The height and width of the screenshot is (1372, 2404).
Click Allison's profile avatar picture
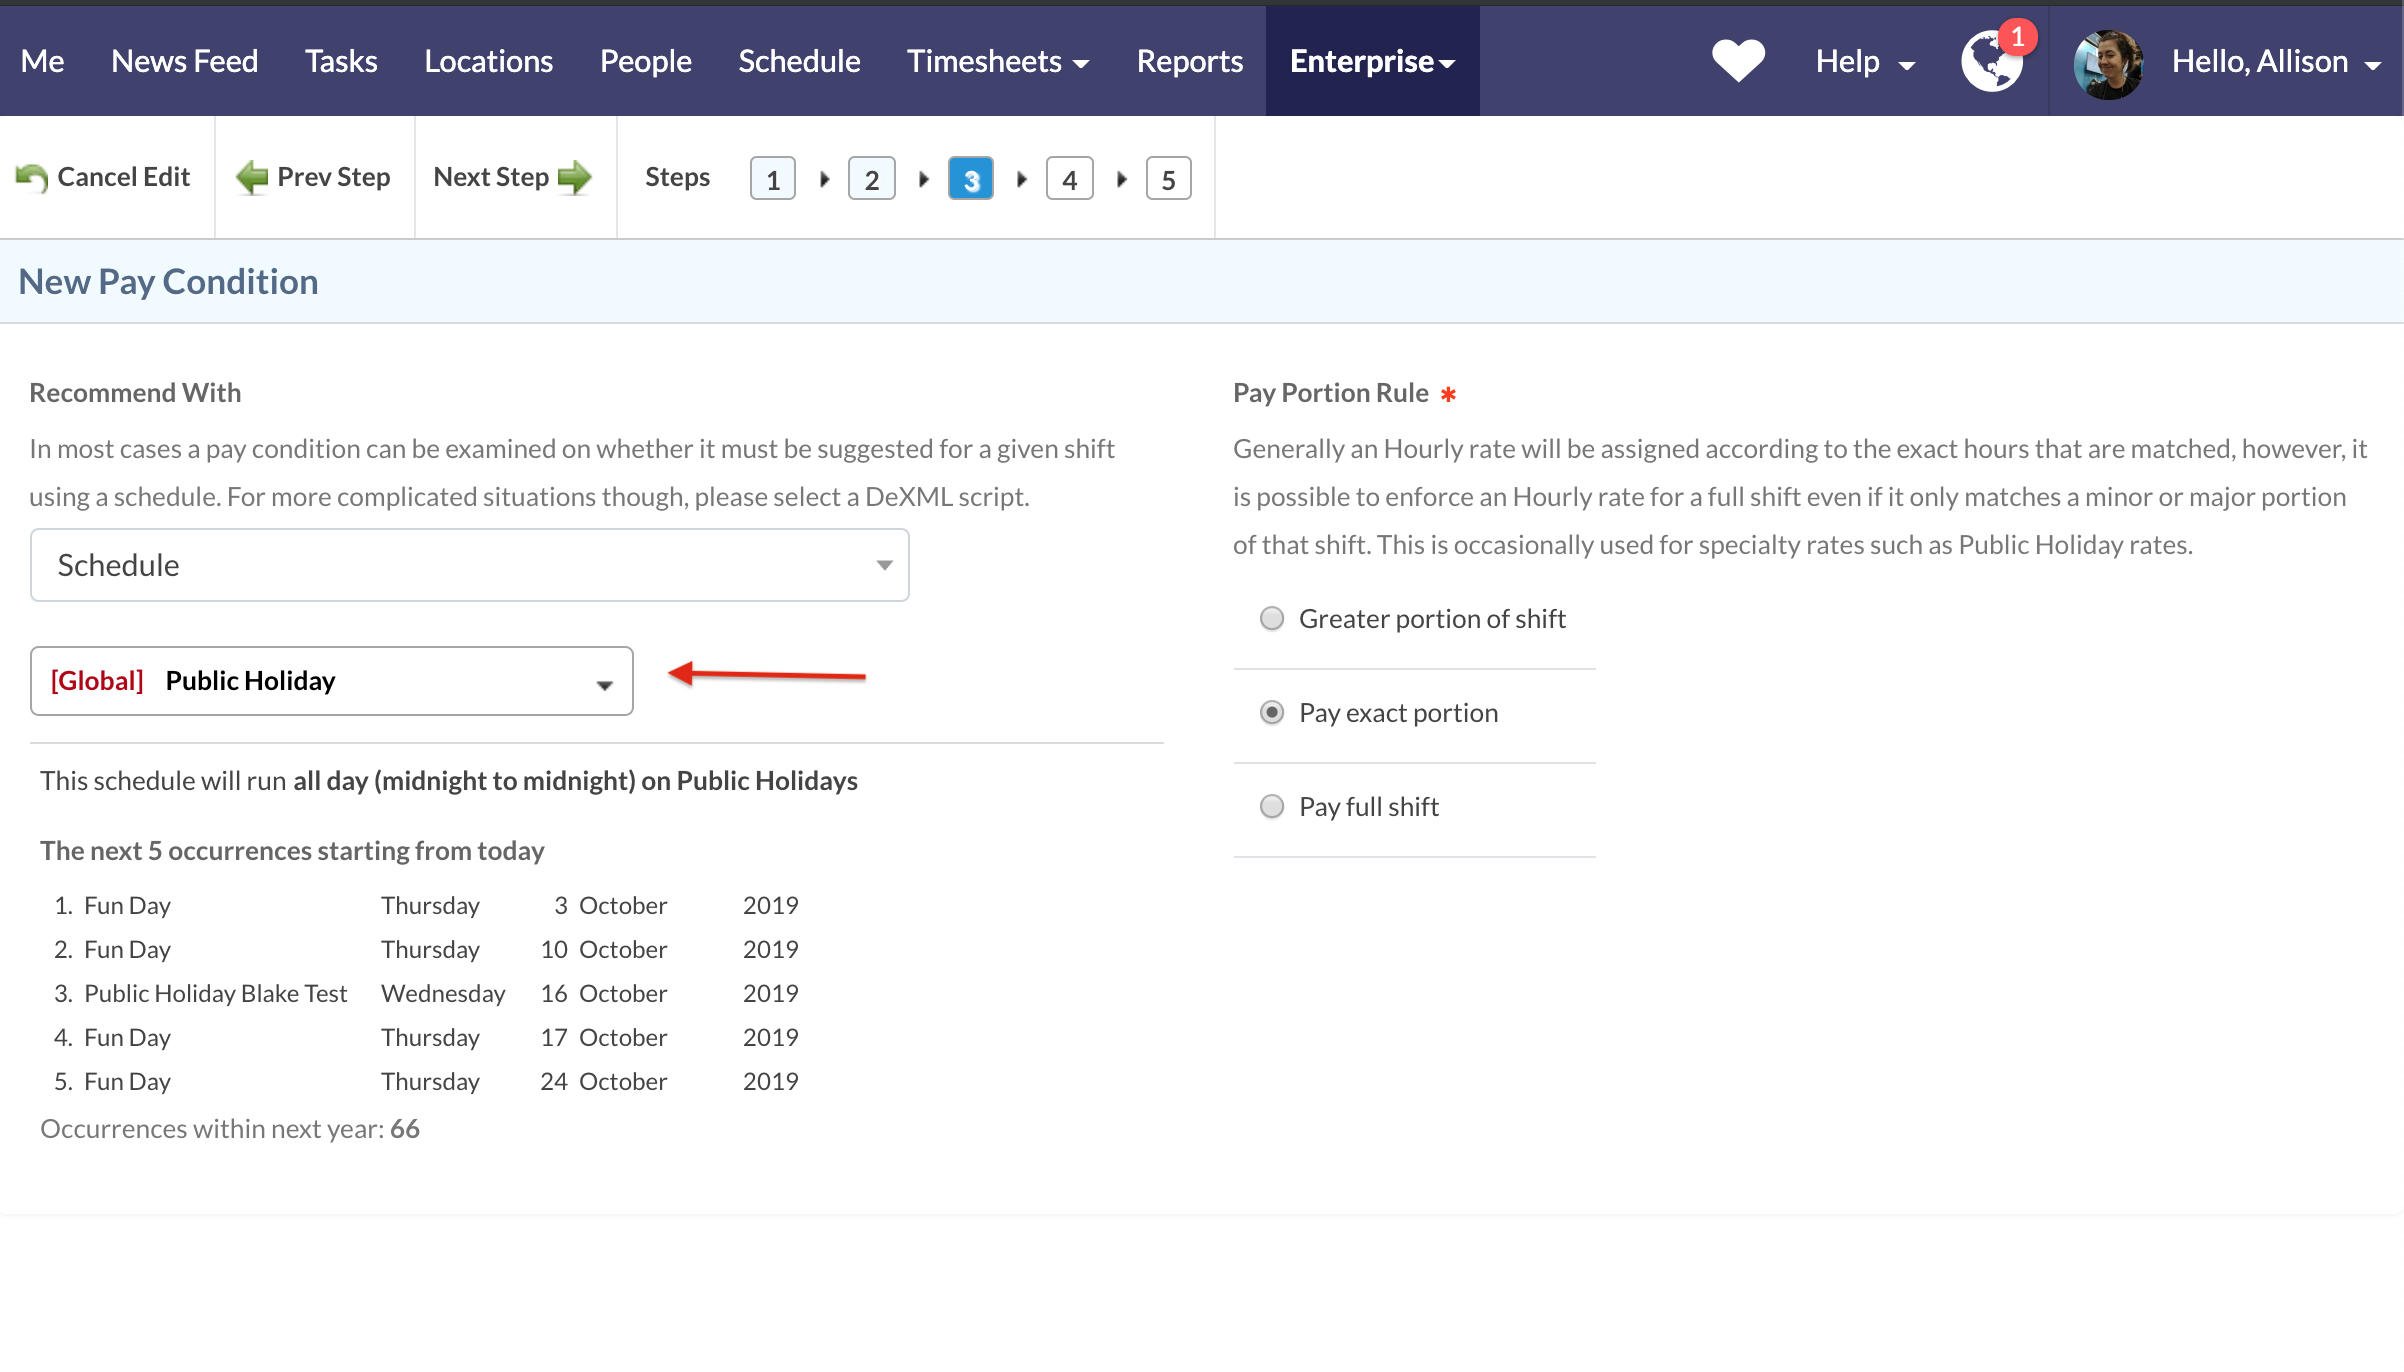2108,63
